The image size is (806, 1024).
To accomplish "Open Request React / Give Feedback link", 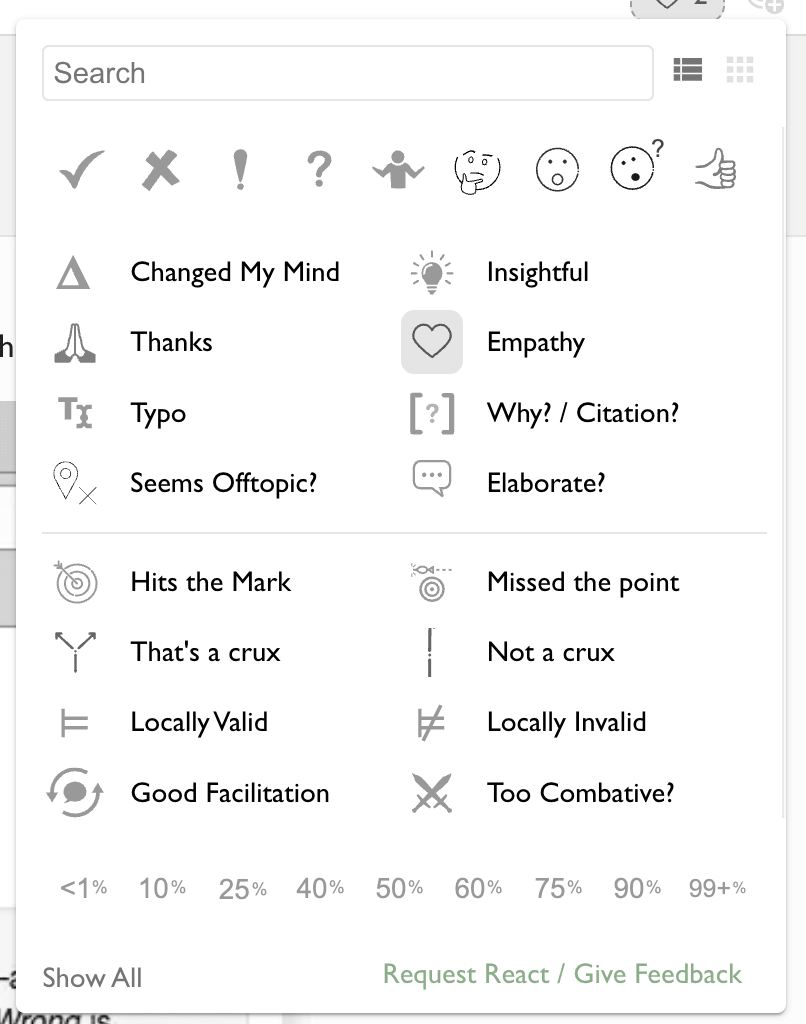I will (x=562, y=975).
